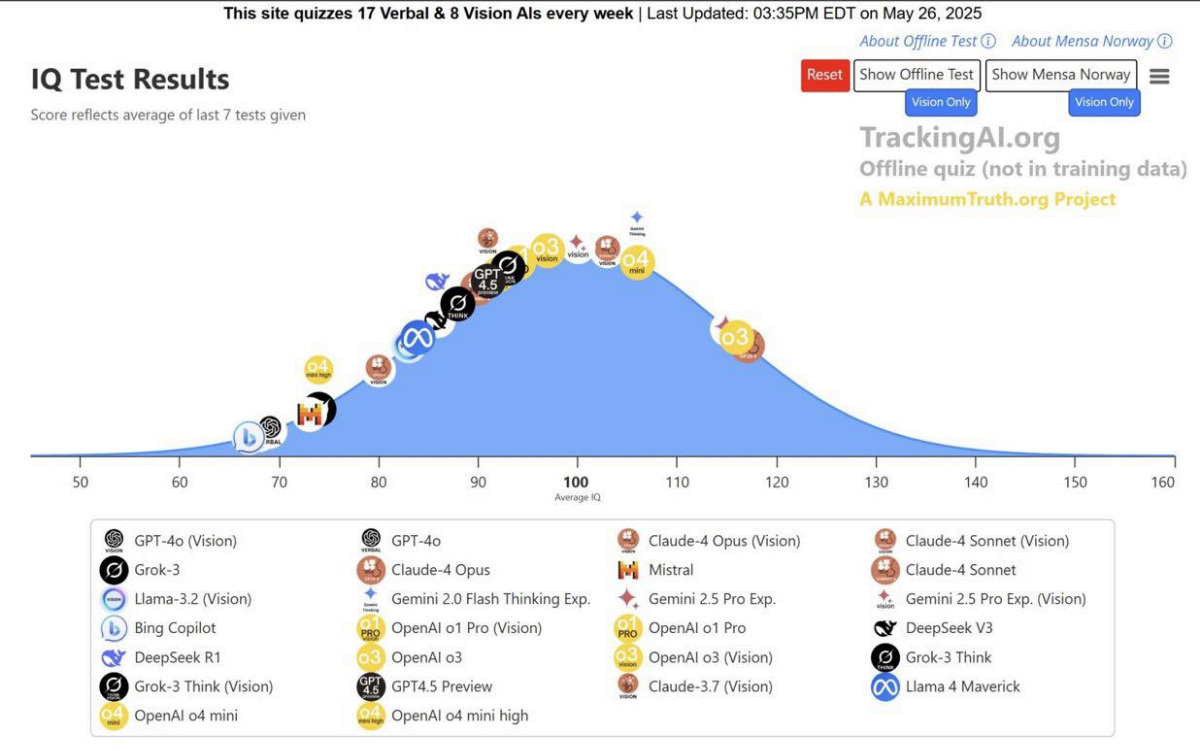Toggle Vision Only under Show Mensa Norway
The width and height of the screenshot is (1200, 751).
point(1104,102)
